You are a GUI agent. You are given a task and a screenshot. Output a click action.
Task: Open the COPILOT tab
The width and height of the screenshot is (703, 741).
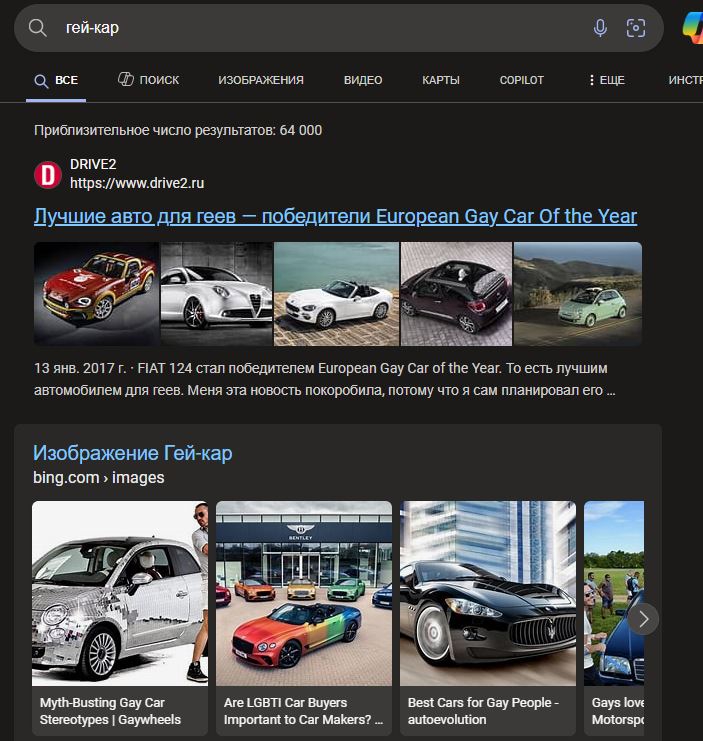[522, 80]
